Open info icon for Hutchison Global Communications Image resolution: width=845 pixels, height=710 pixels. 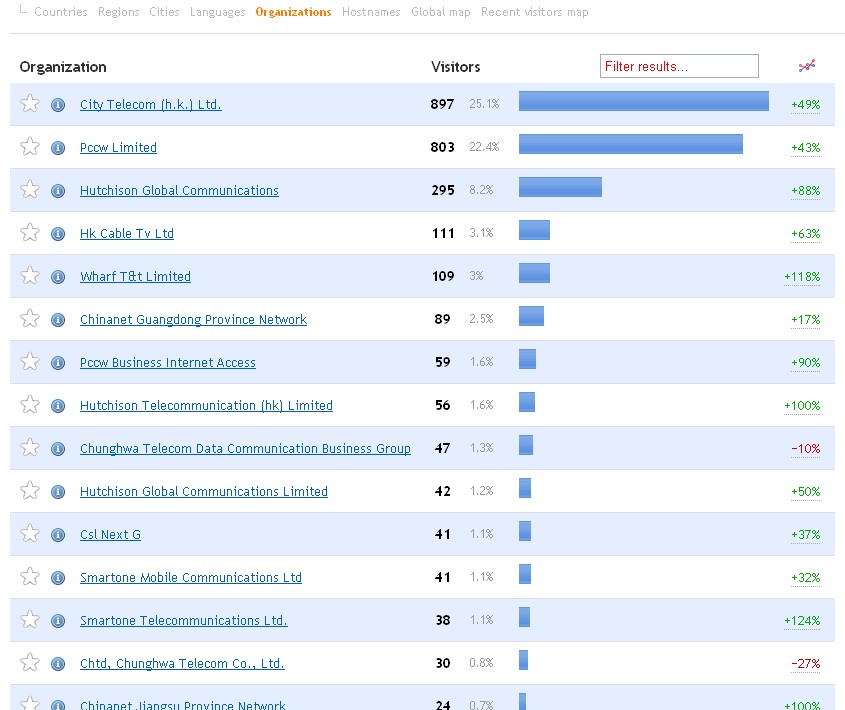pos(58,191)
